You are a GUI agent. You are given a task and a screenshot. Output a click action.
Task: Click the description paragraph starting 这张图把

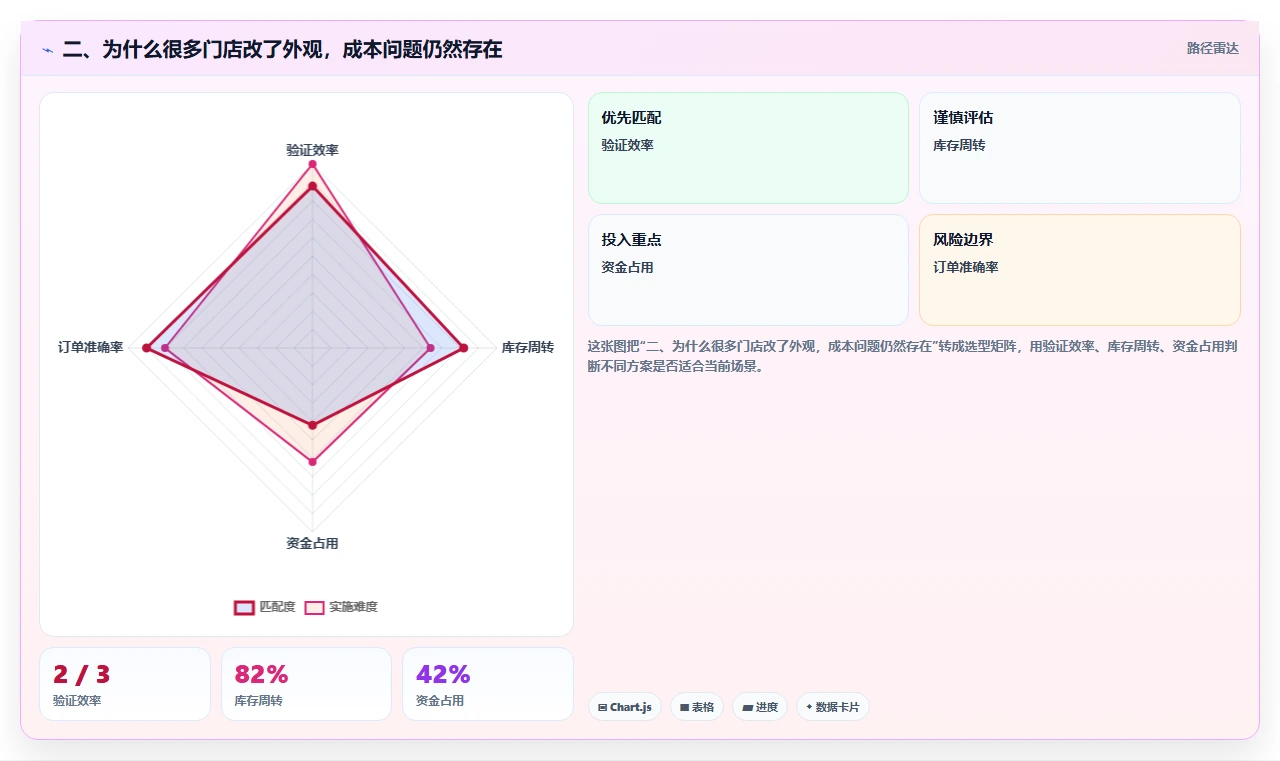point(914,356)
